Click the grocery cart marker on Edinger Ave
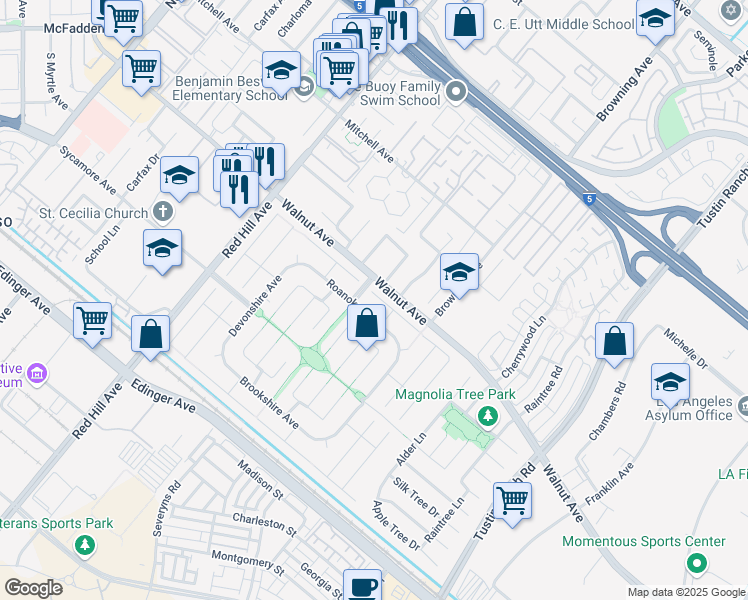The width and height of the screenshot is (748, 600). 93,322
